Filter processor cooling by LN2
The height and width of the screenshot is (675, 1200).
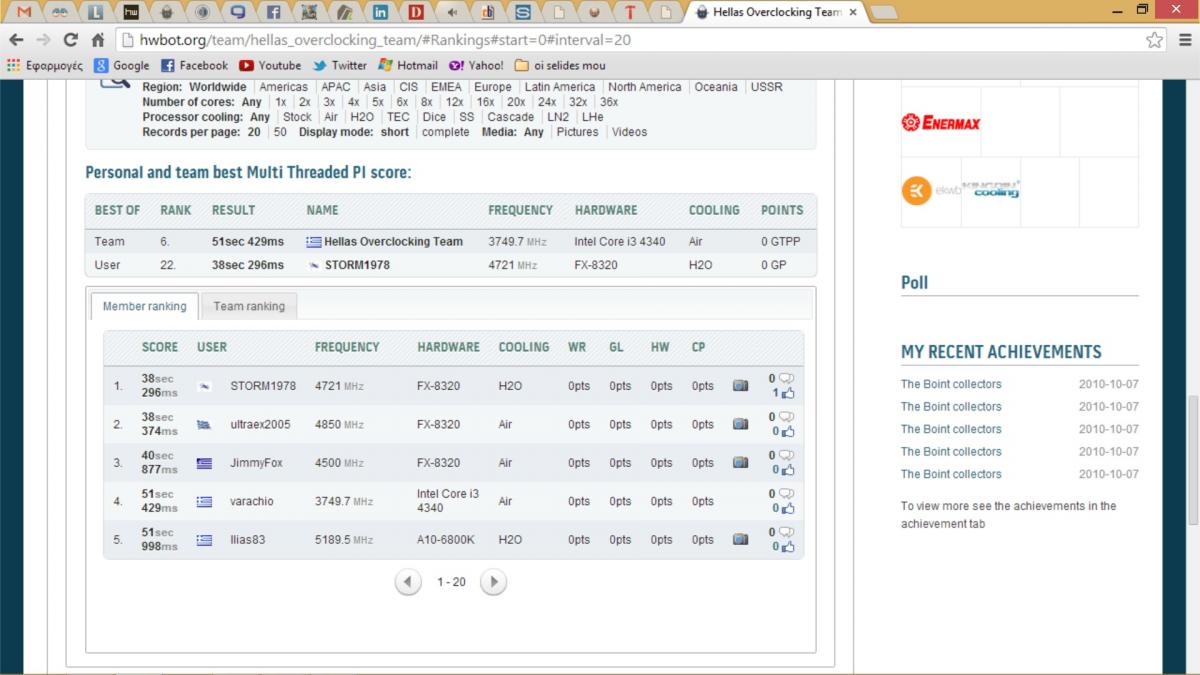pos(558,117)
